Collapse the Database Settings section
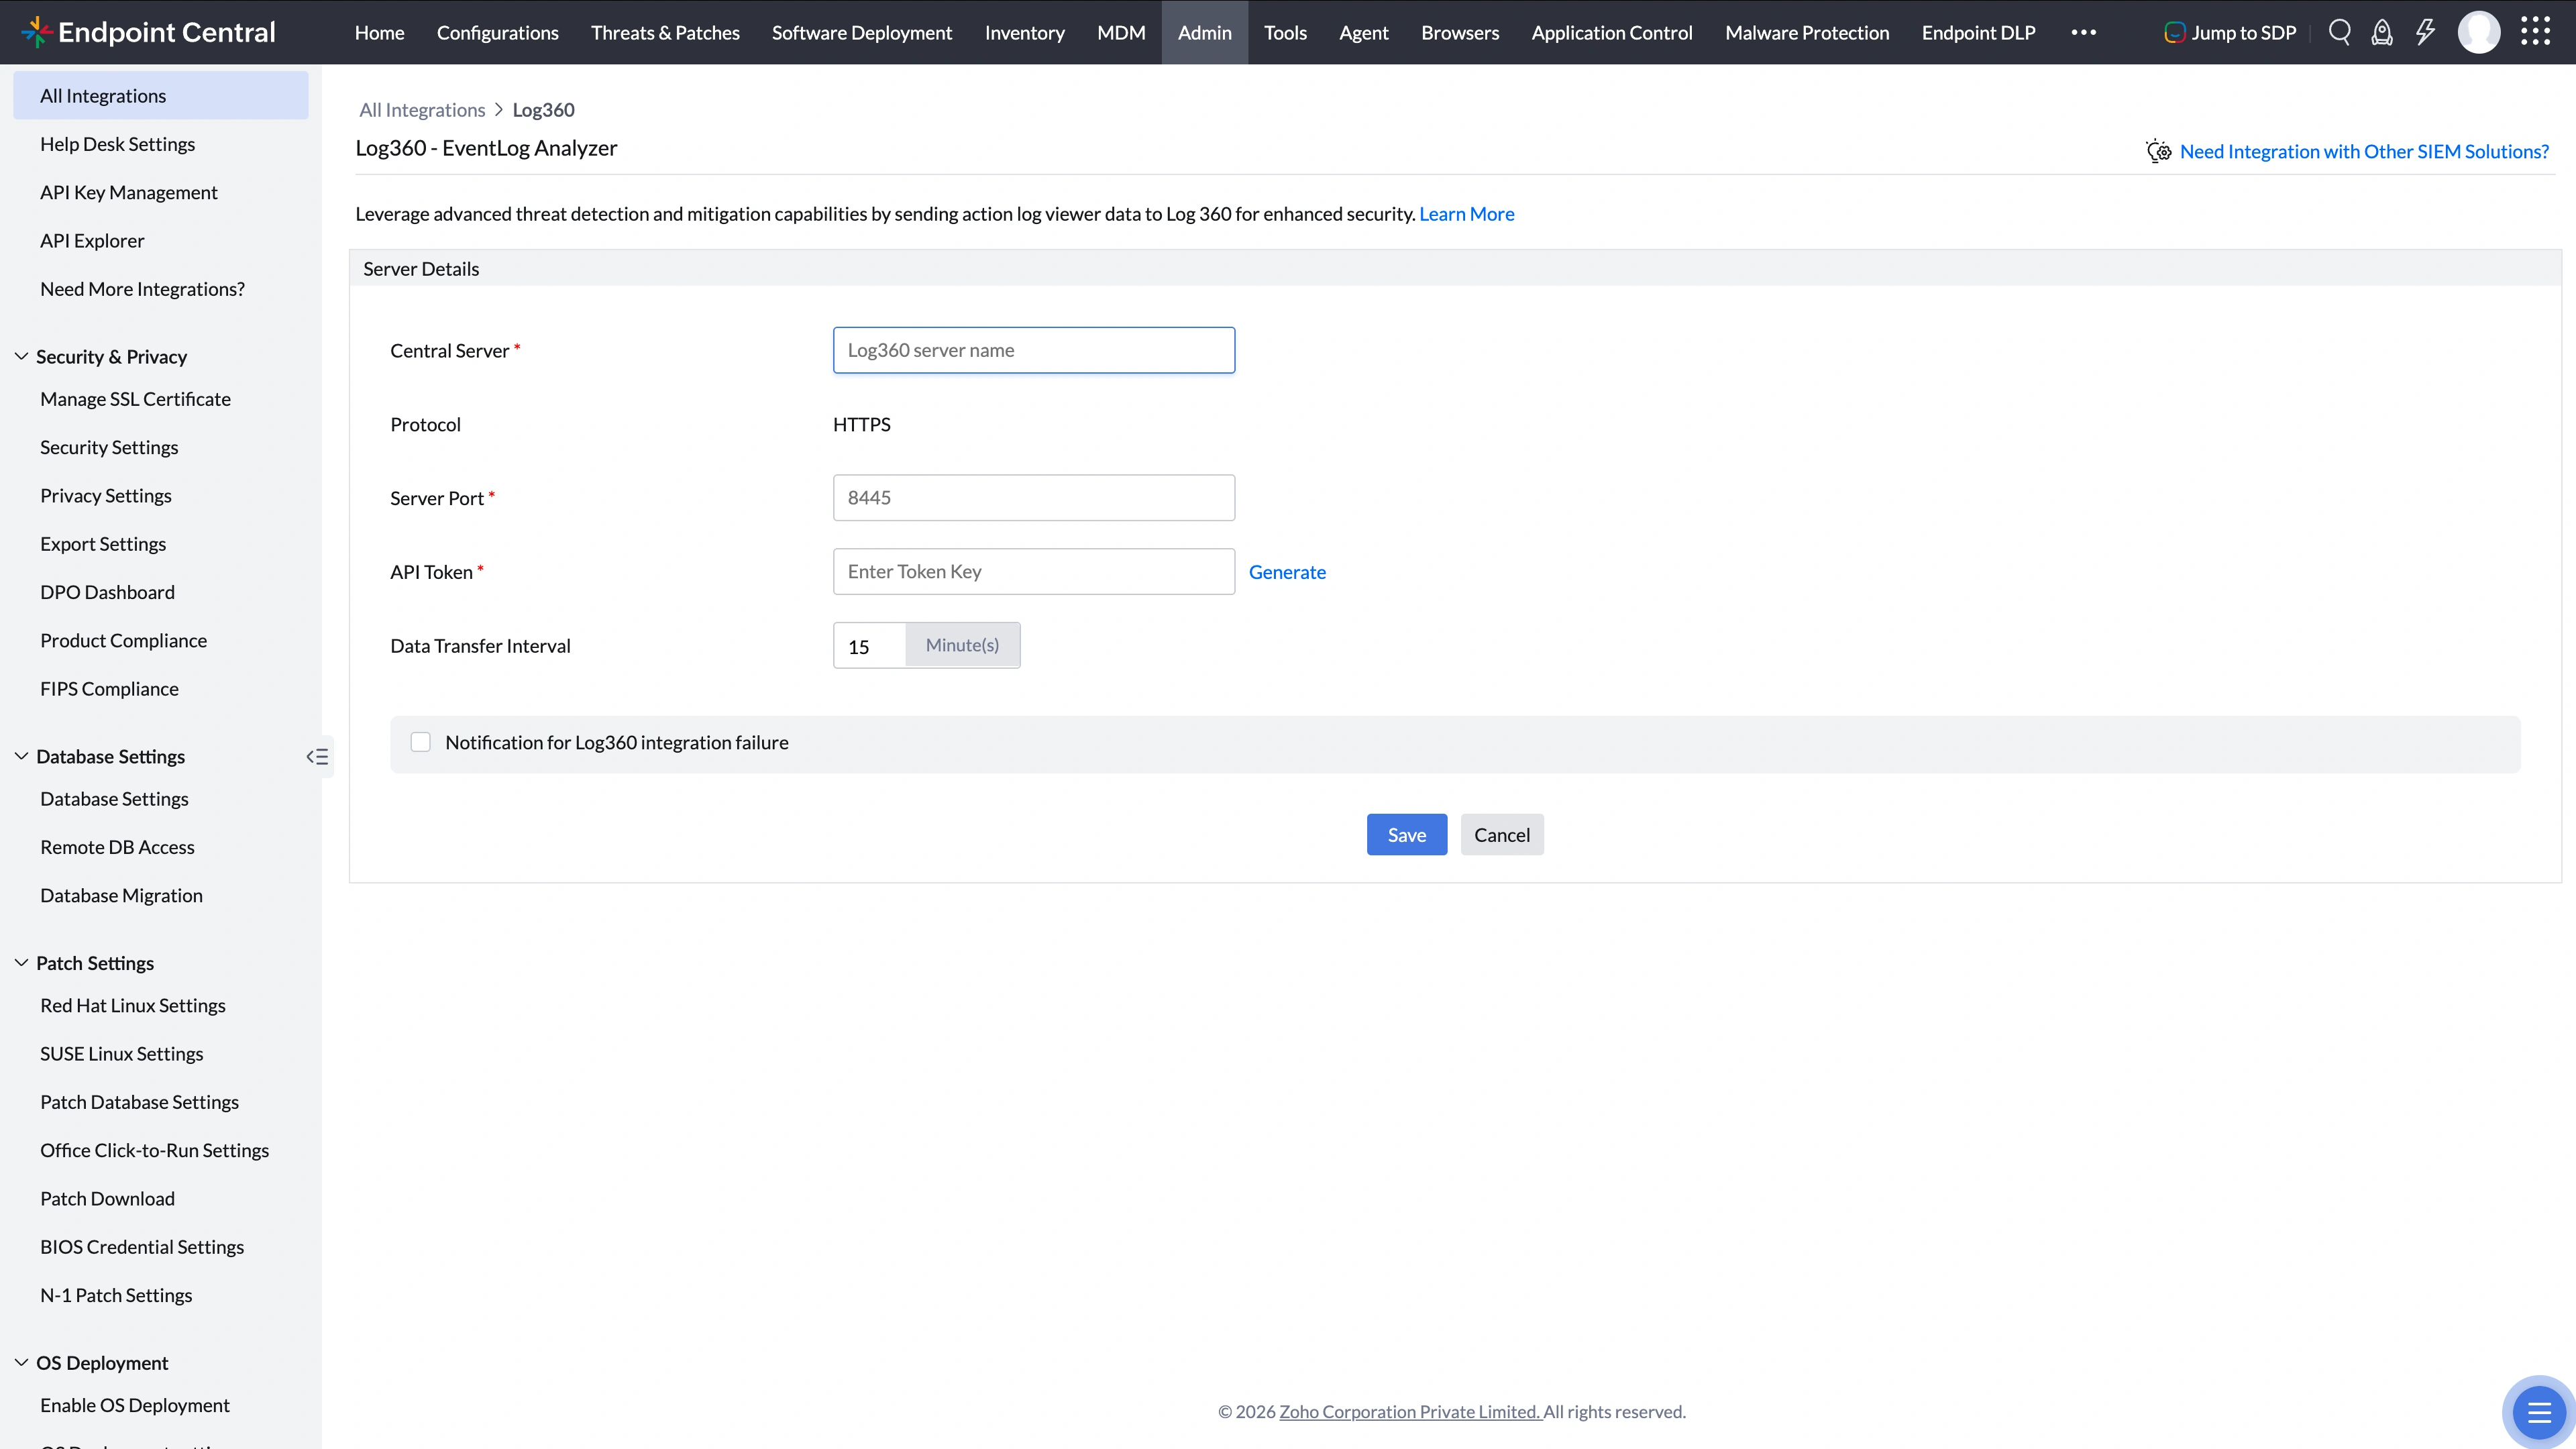This screenshot has height=1449, width=2576. click(x=21, y=756)
